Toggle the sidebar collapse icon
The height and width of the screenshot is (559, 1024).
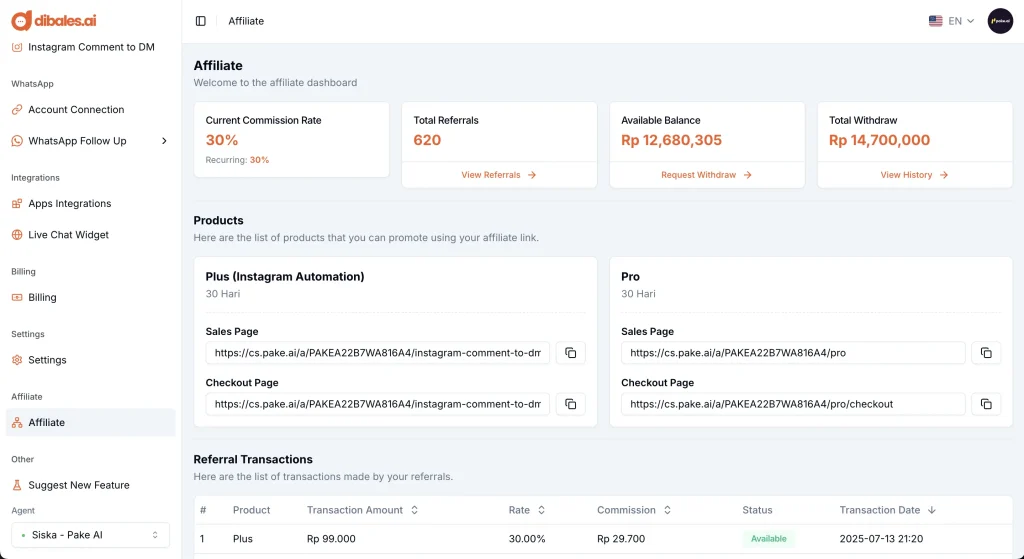pyautogui.click(x=201, y=21)
